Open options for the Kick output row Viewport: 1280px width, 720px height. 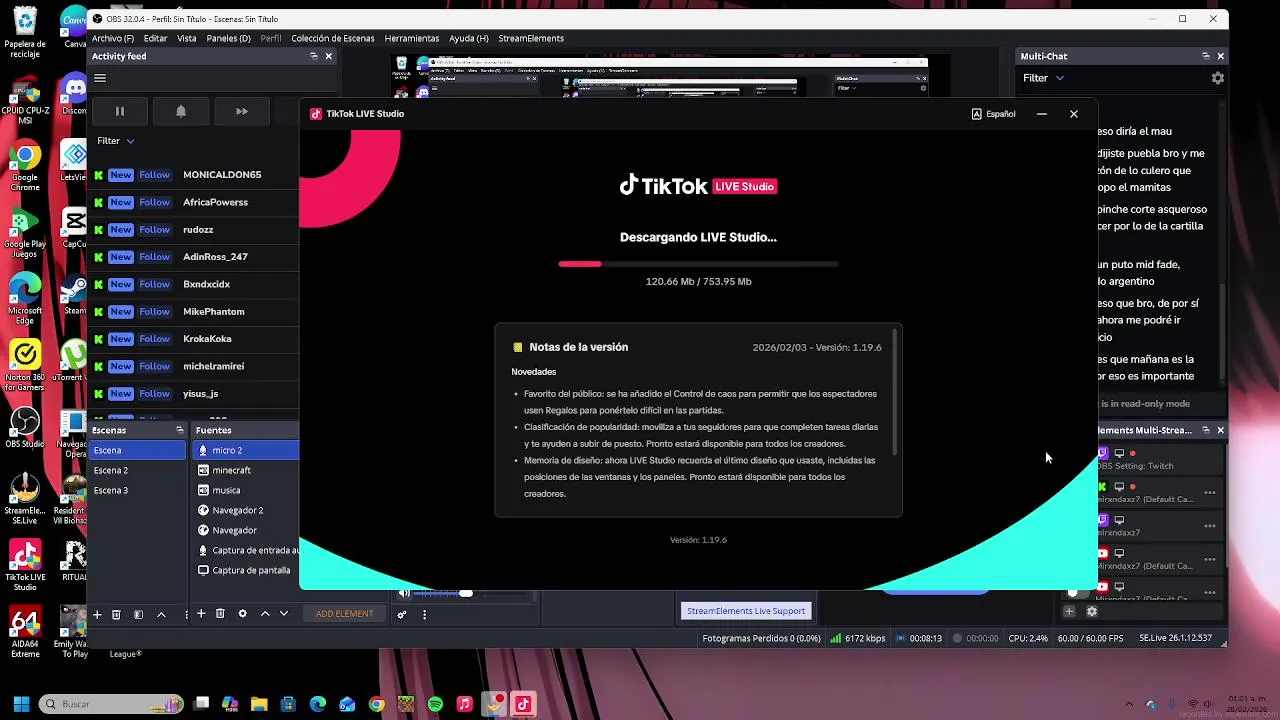[1210, 493]
